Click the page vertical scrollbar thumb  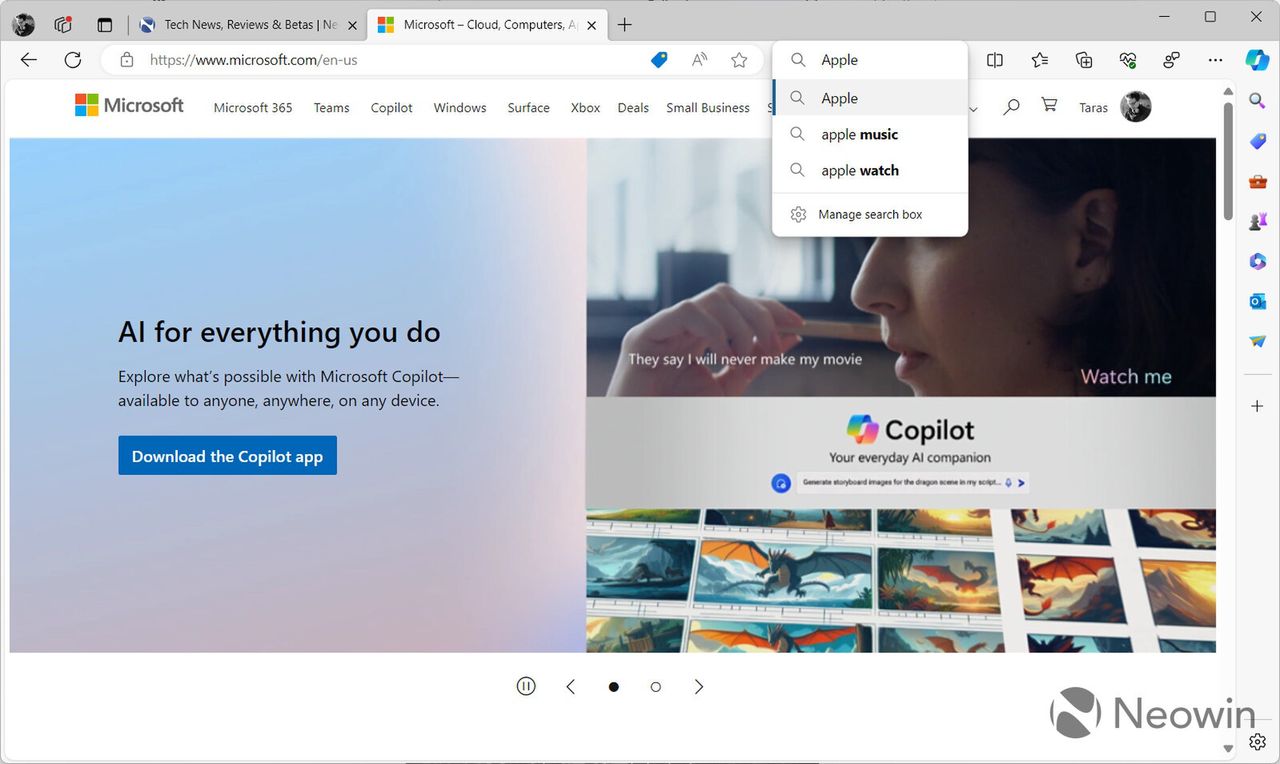1229,162
